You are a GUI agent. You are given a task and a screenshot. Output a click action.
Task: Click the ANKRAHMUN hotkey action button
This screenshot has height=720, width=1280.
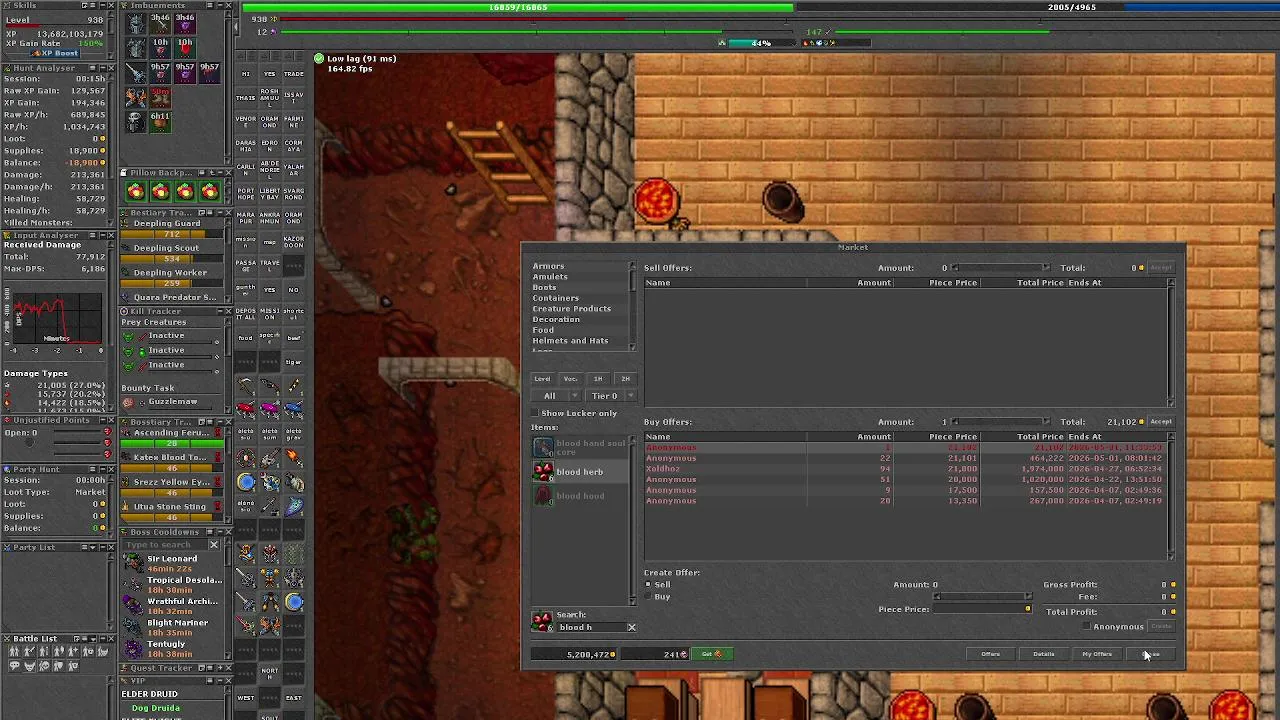(269, 217)
